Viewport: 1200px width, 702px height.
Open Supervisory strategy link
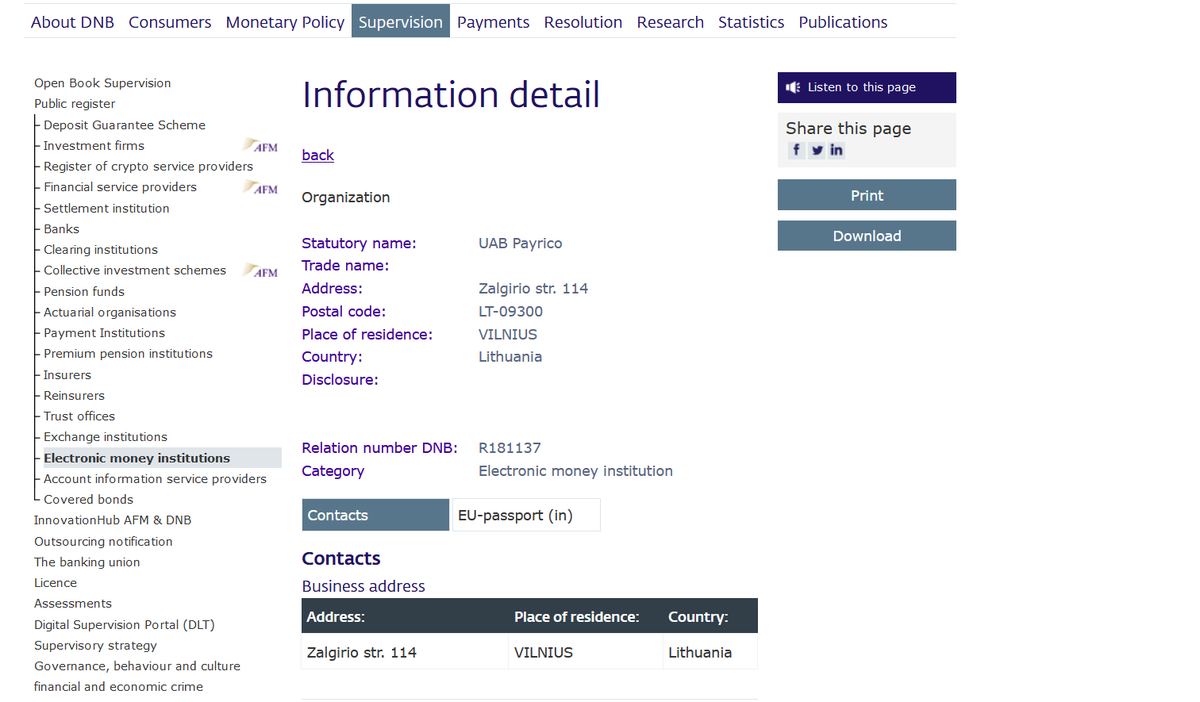click(95, 646)
